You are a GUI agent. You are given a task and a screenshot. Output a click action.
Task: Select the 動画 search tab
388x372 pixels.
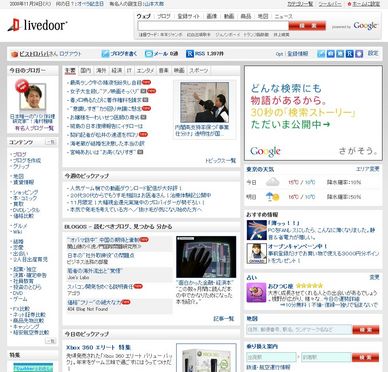click(x=229, y=16)
